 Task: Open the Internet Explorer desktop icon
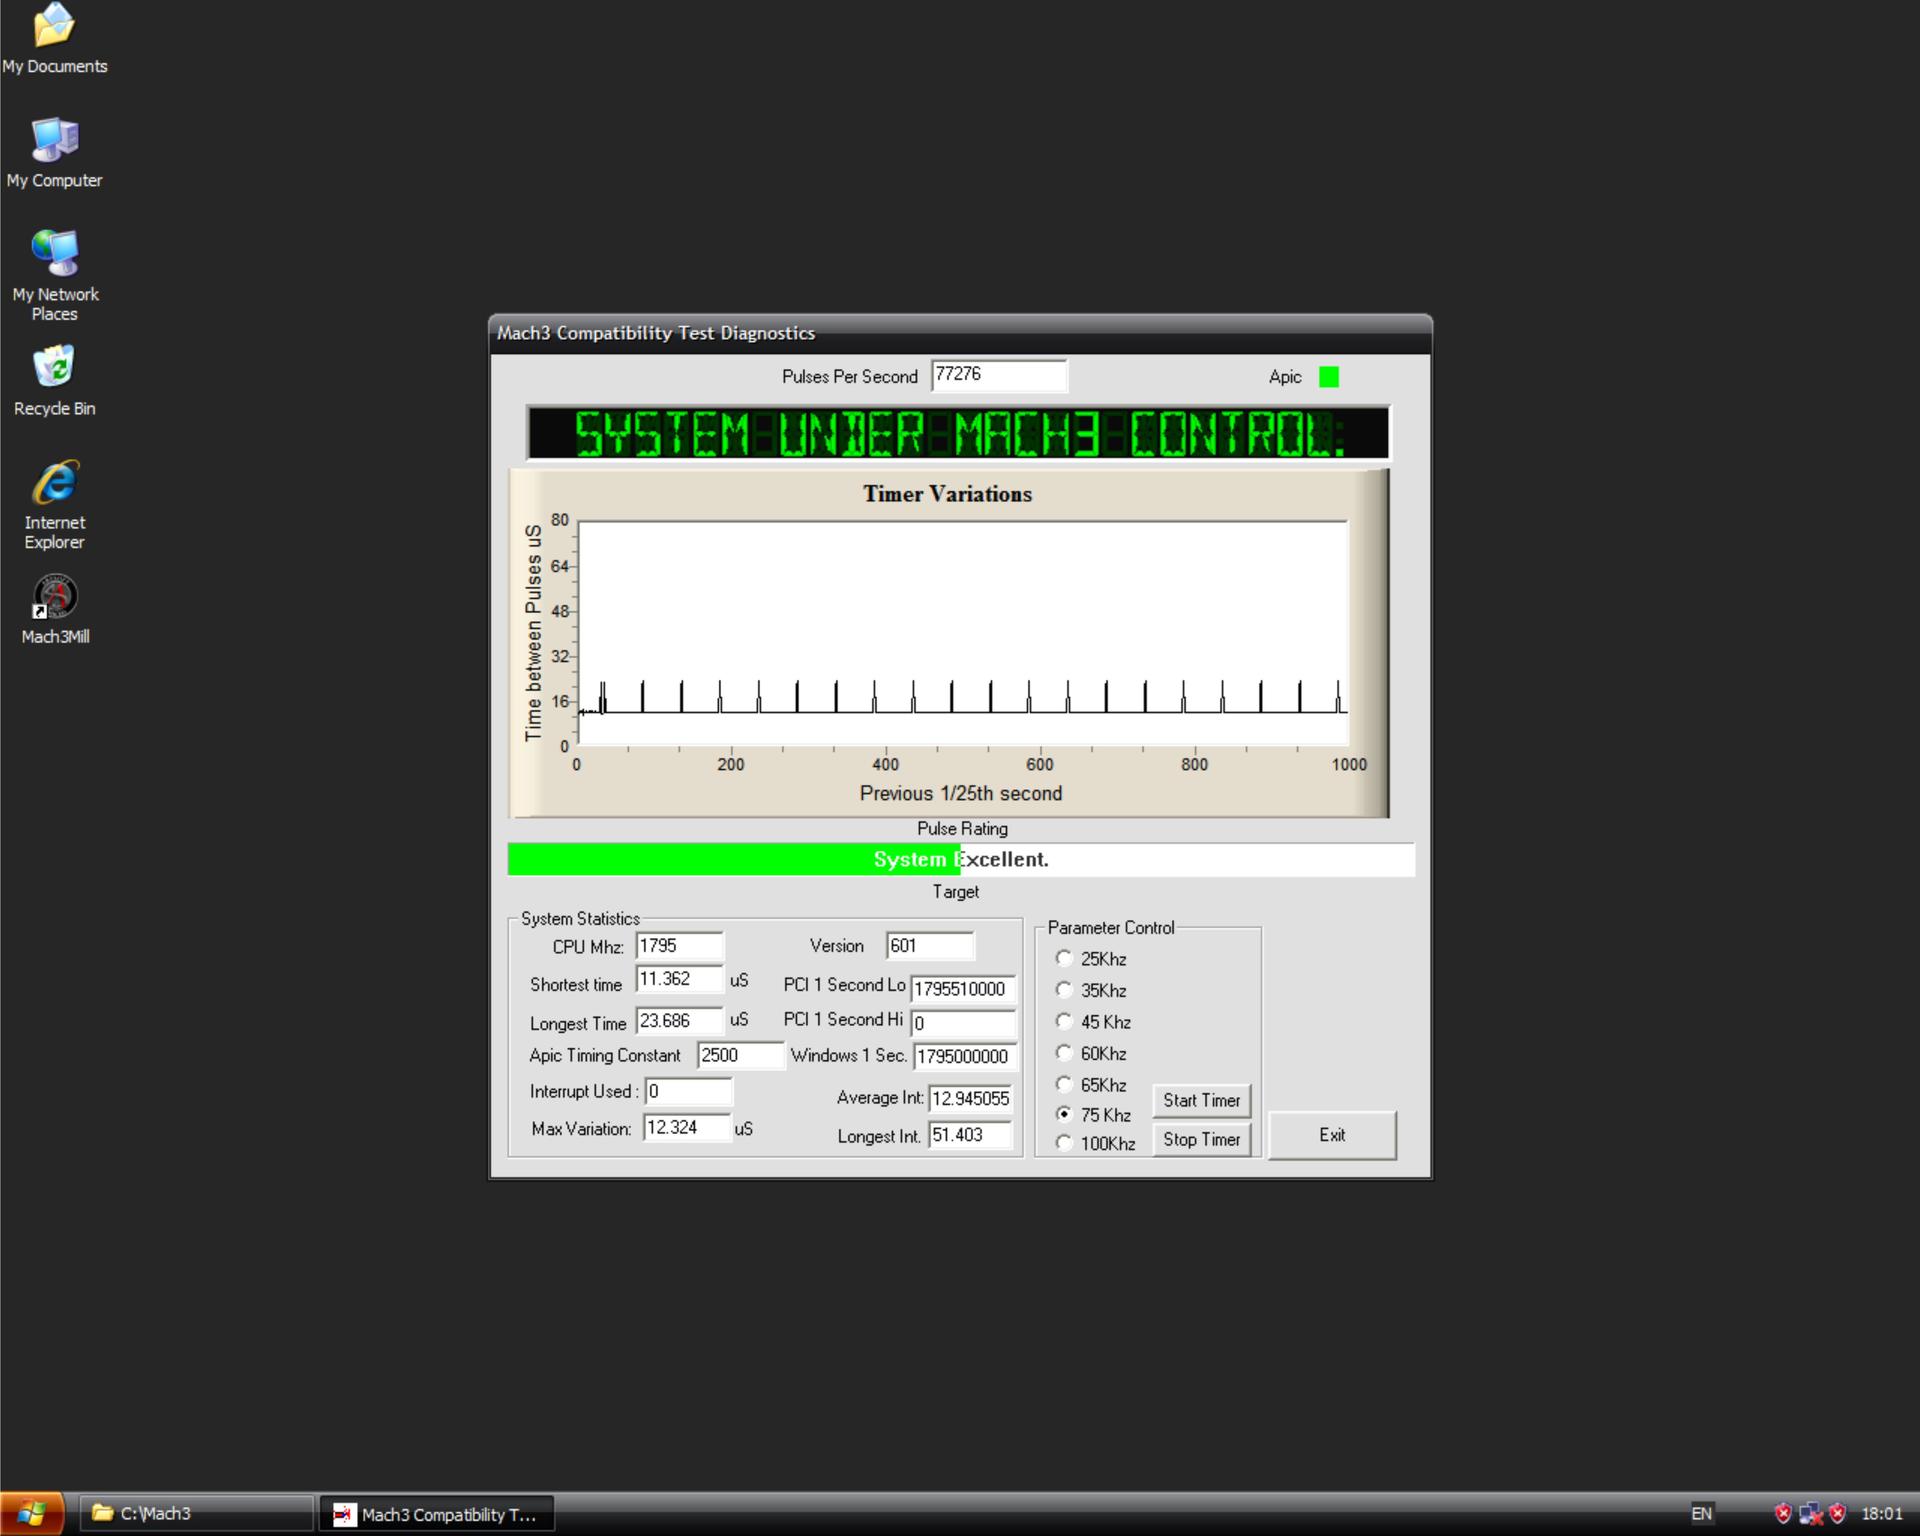pos(54,484)
